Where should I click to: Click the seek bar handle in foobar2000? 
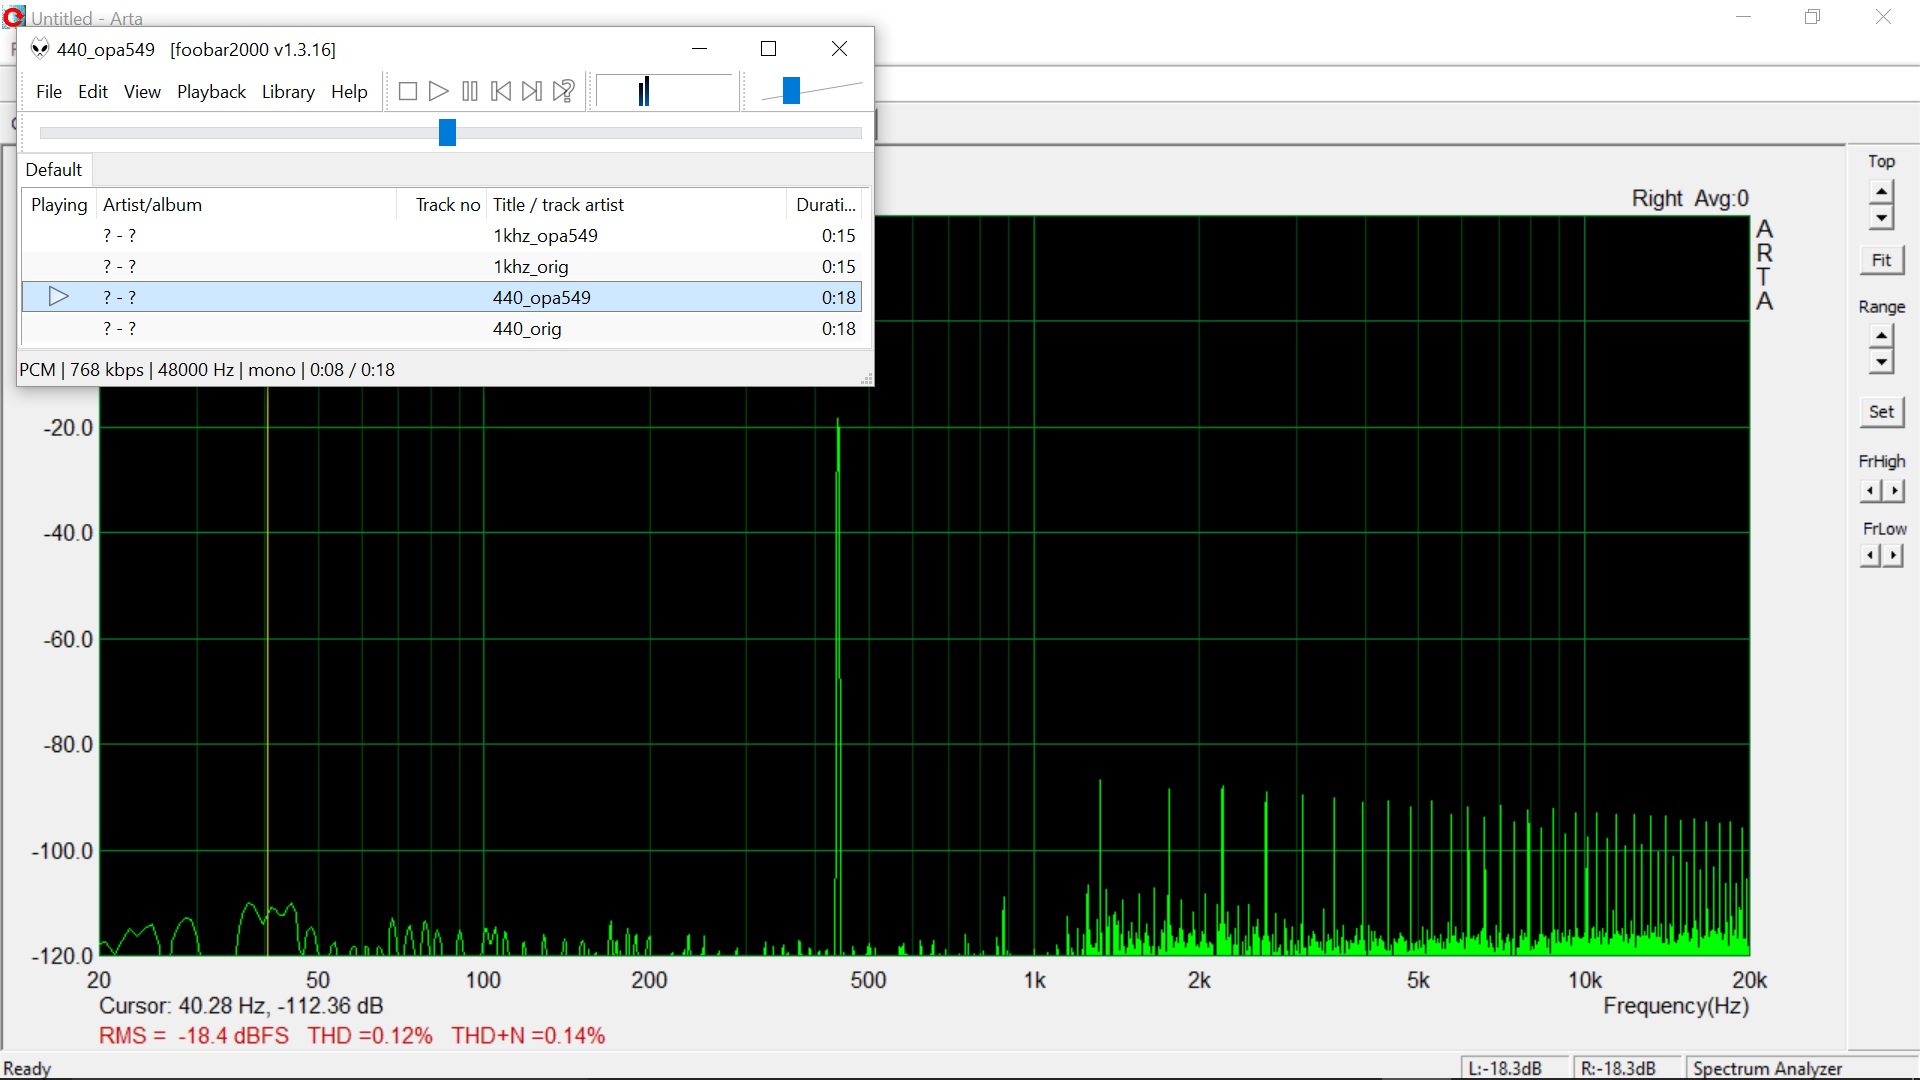[447, 132]
